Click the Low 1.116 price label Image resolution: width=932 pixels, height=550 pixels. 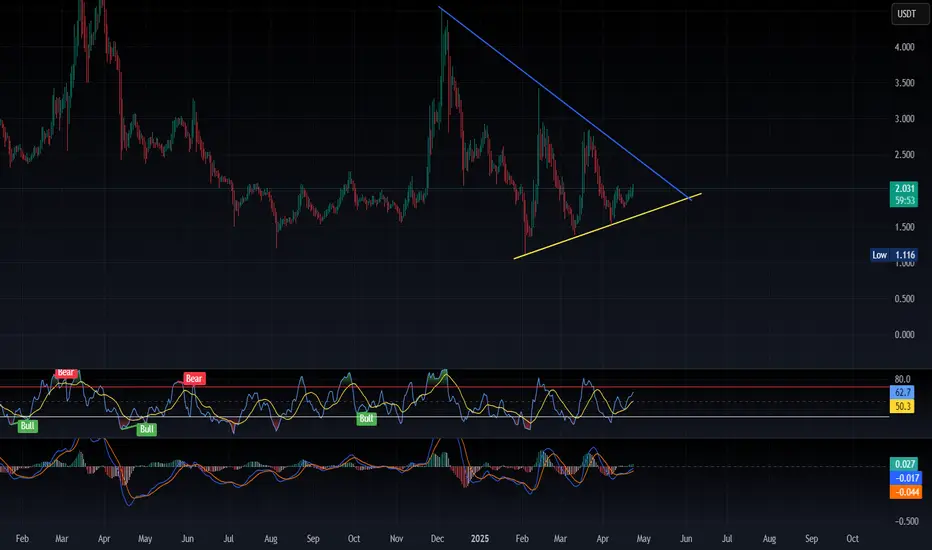click(893, 255)
